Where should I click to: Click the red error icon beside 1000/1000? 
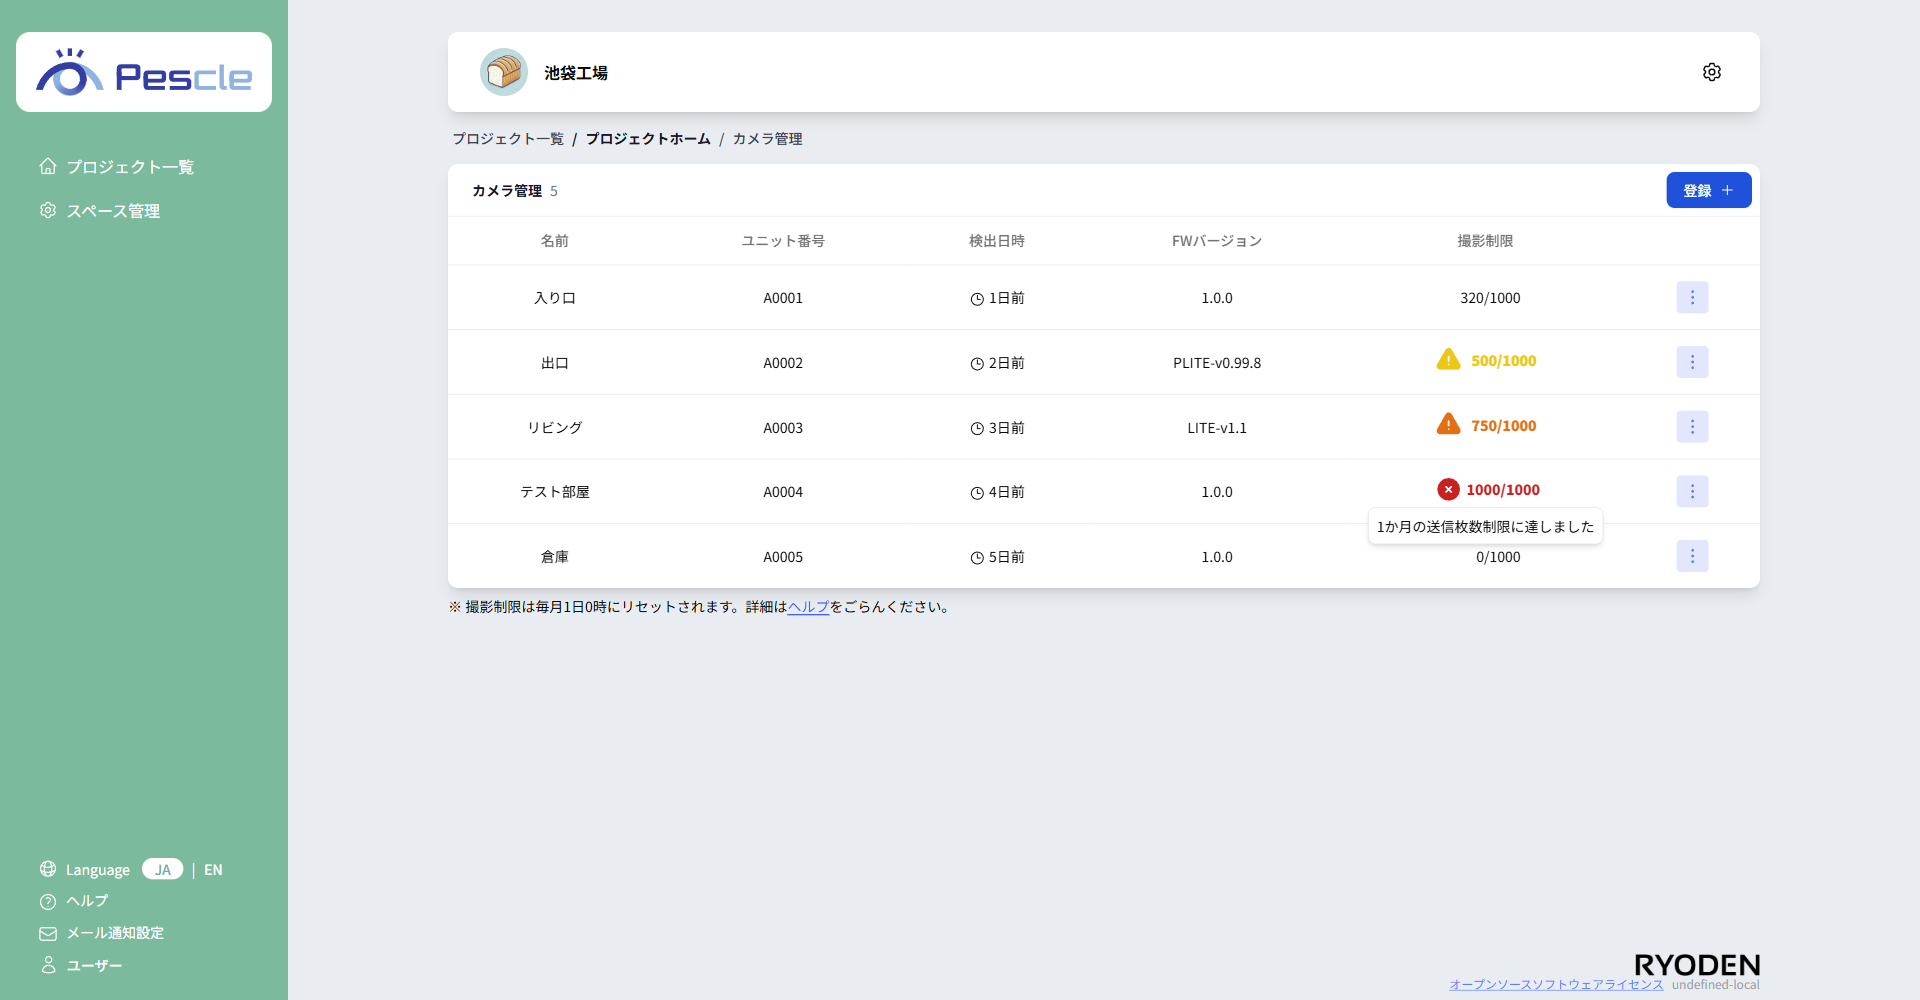tap(1448, 490)
